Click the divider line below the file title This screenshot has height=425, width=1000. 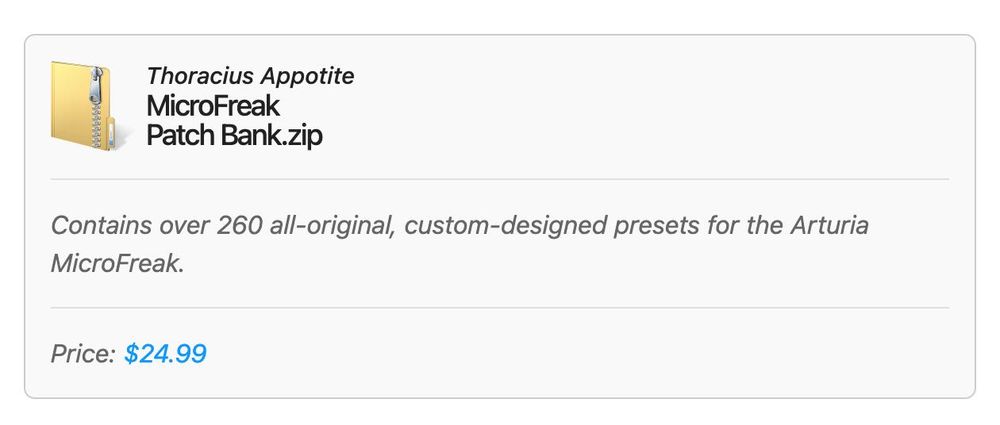pos(500,180)
